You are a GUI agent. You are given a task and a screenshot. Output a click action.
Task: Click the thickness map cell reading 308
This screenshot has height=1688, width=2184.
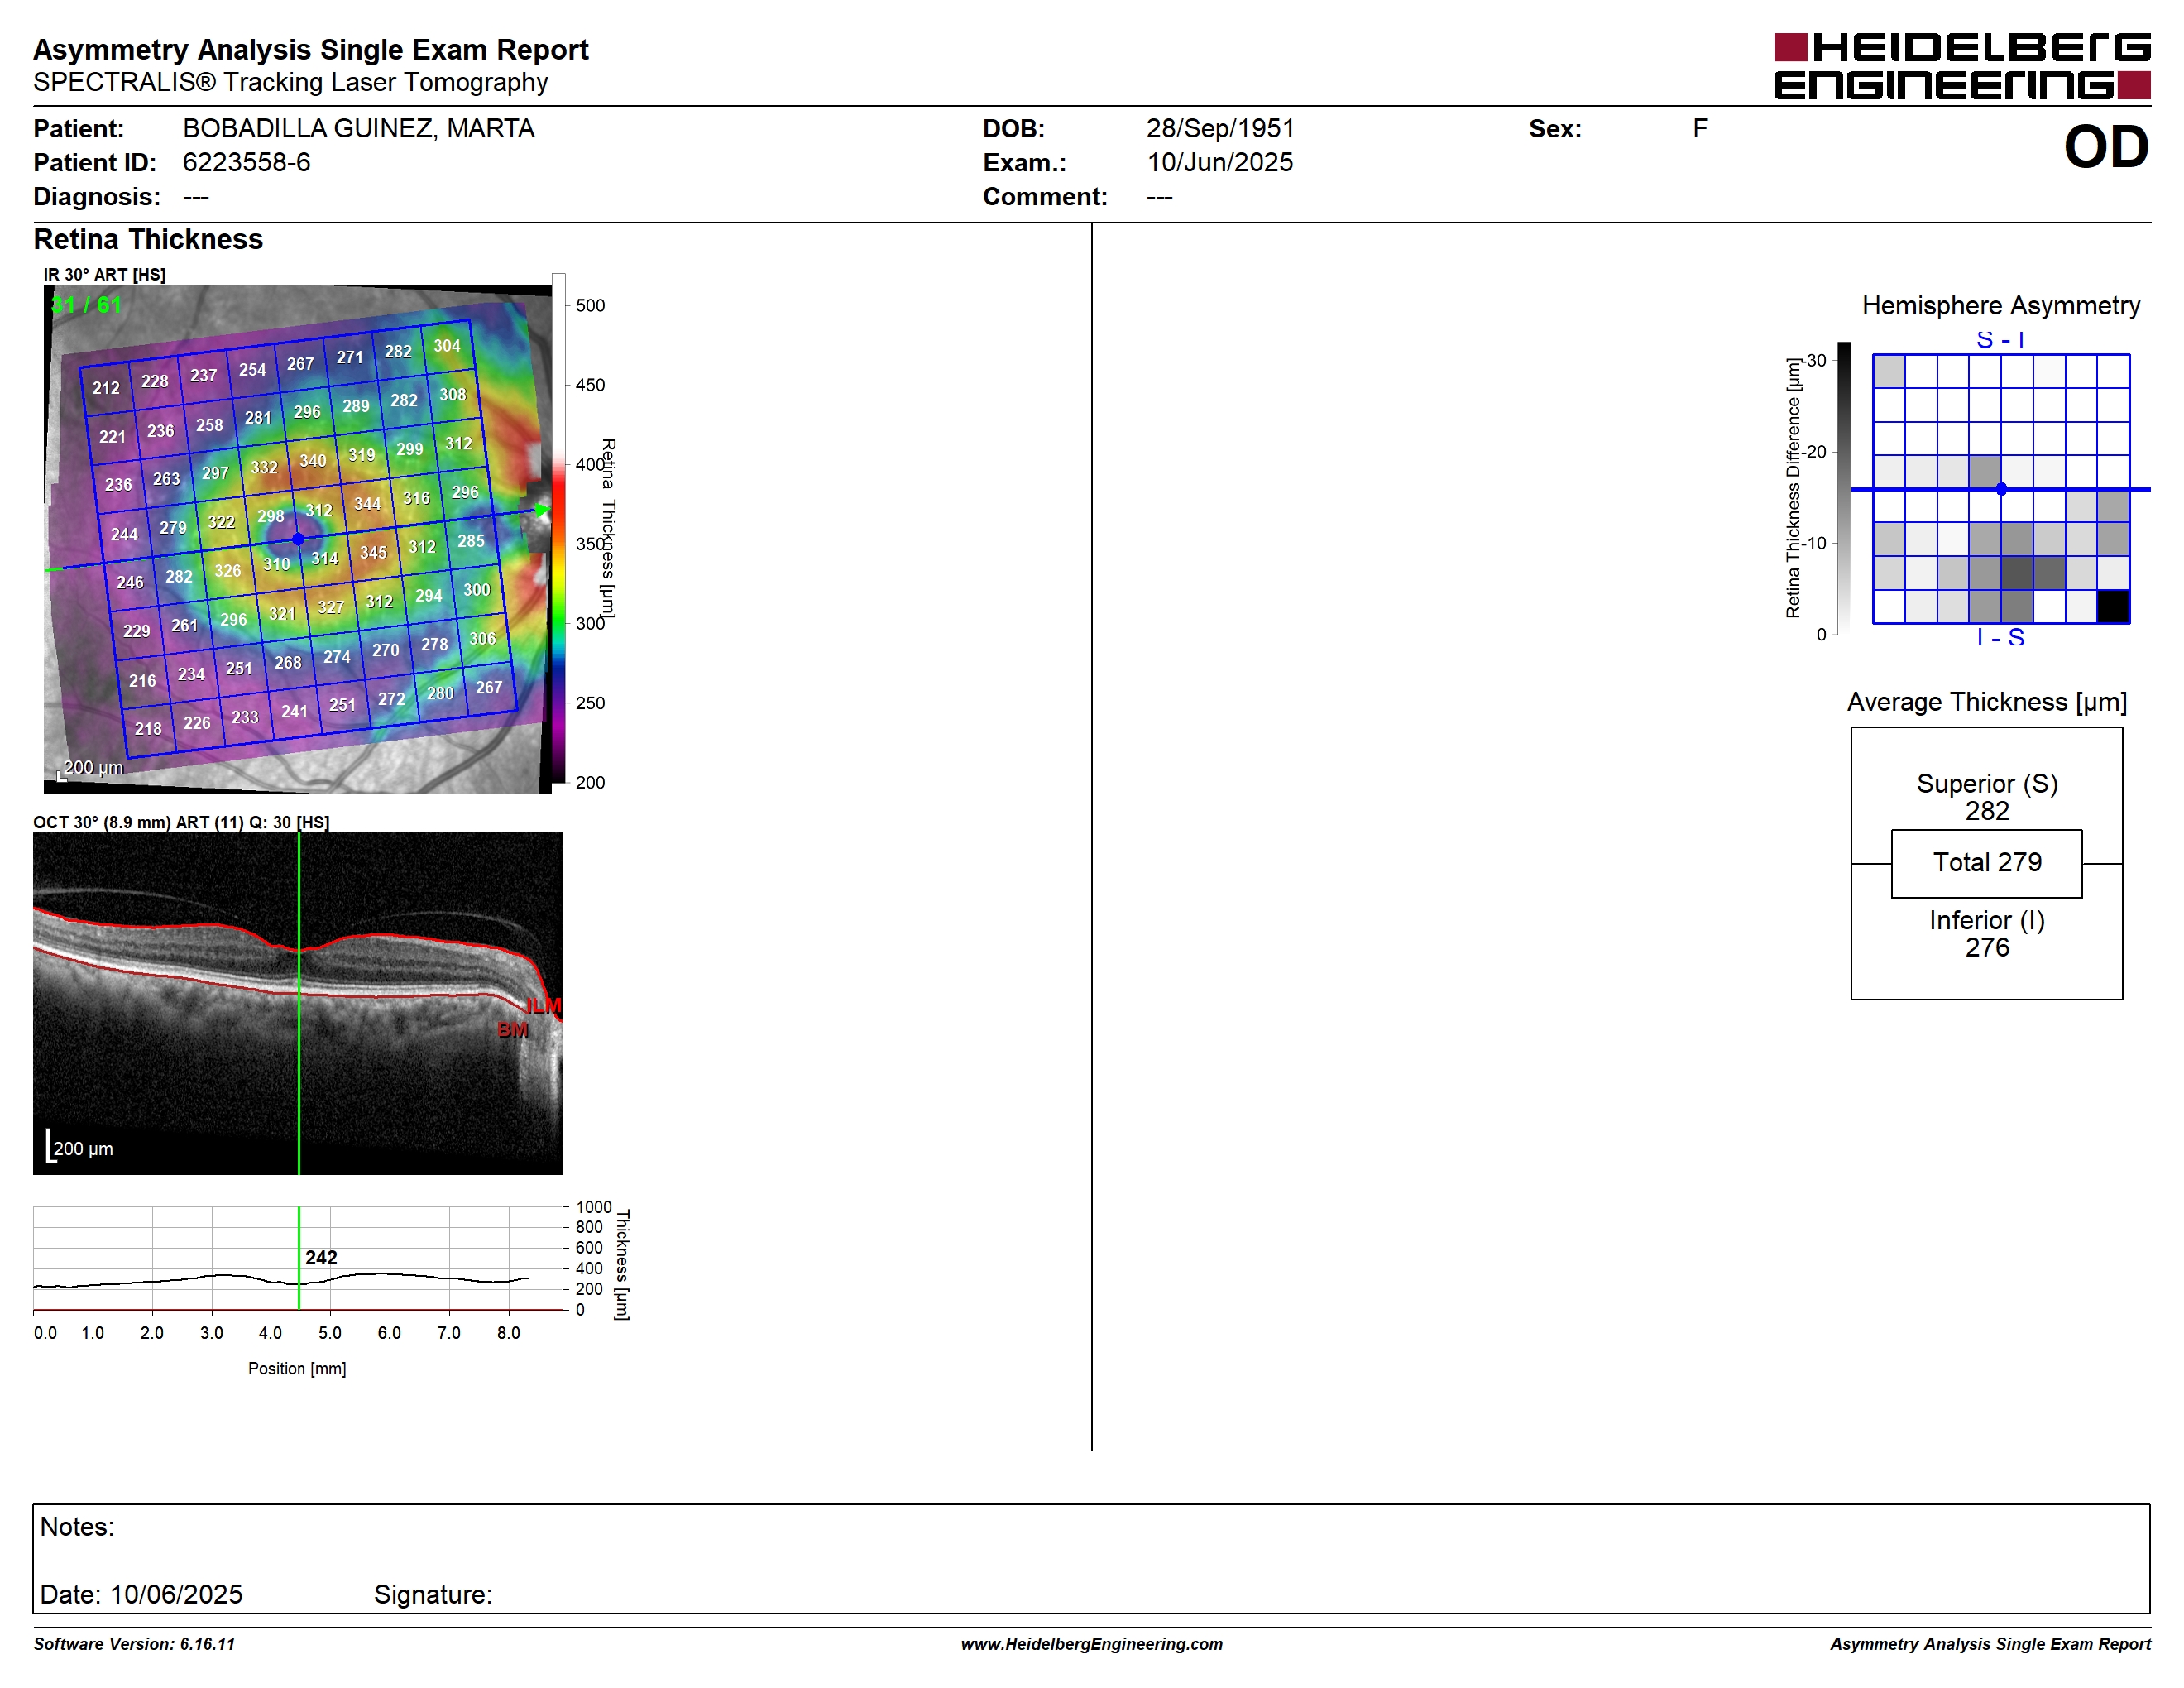(x=453, y=395)
